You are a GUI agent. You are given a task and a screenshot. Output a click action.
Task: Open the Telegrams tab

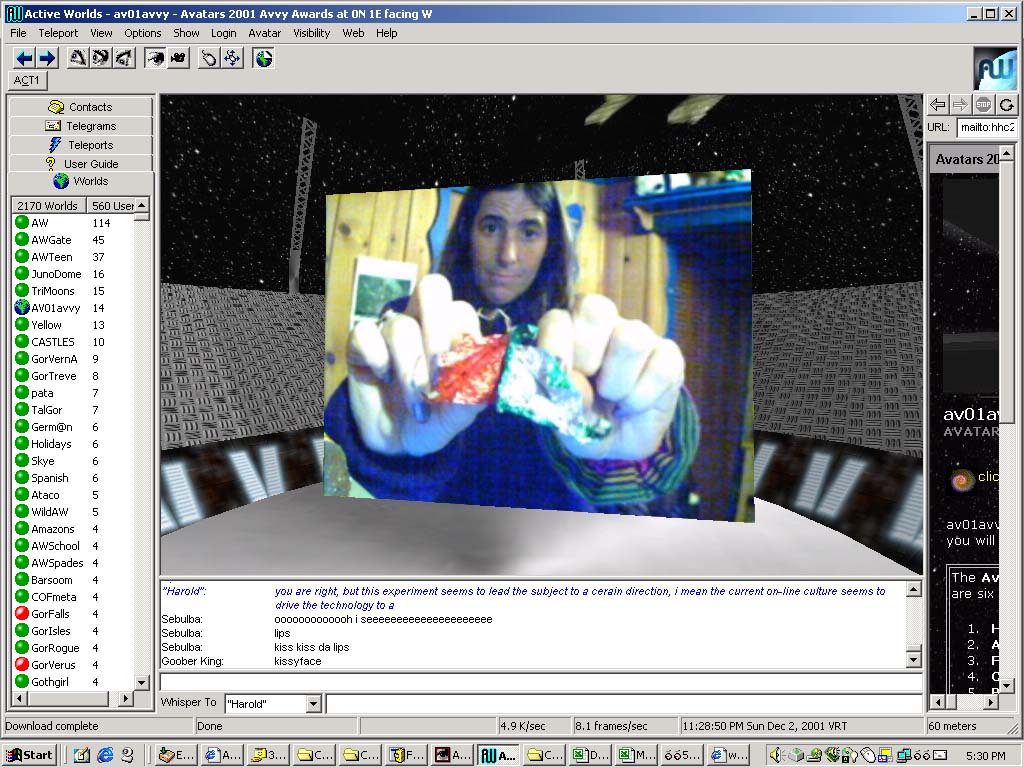click(x=81, y=126)
